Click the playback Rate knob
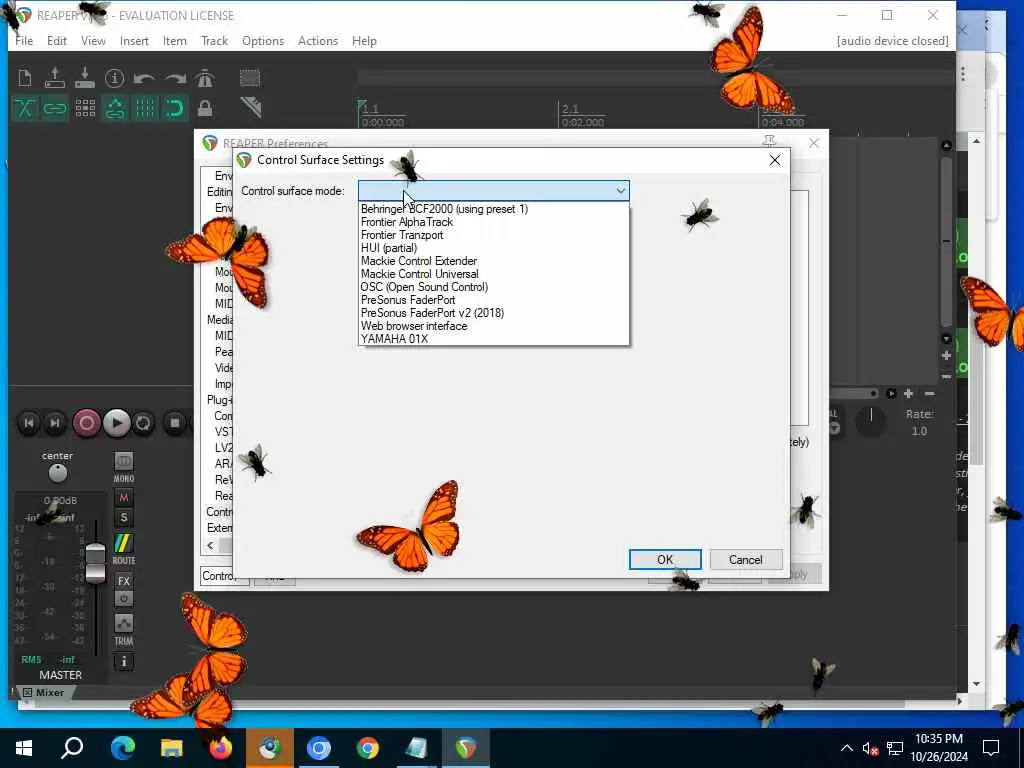Viewport: 1024px width, 768px height. pyautogui.click(x=871, y=422)
